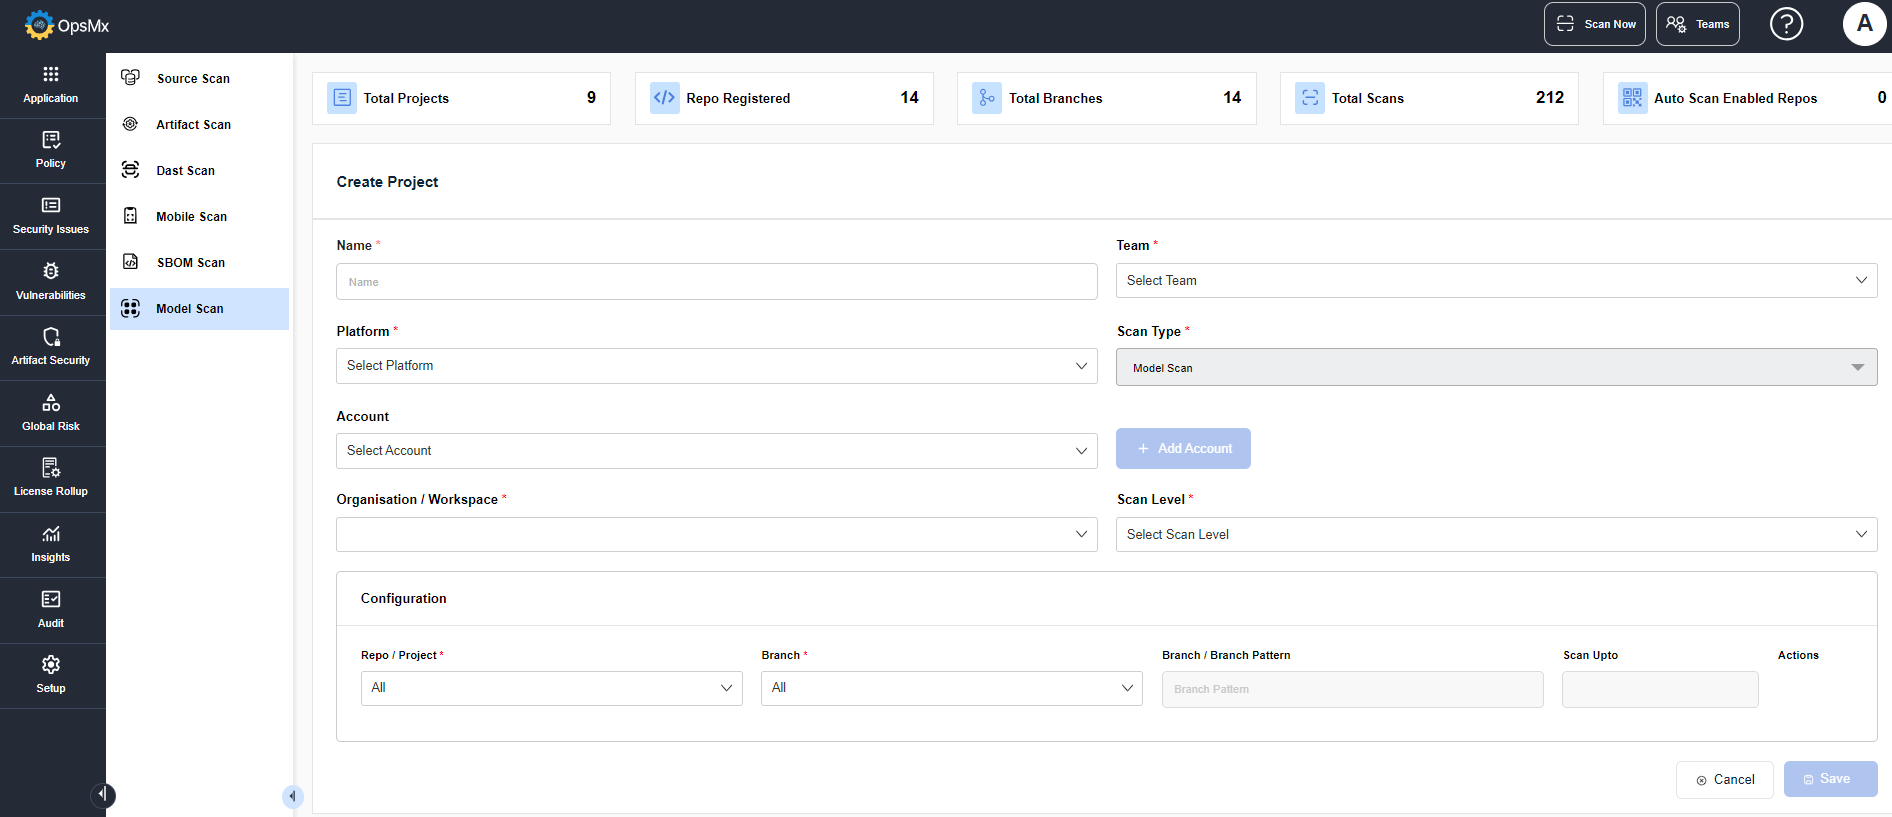Open the Select Platform dropdown
Screen dimensions: 1892x817
point(716,366)
